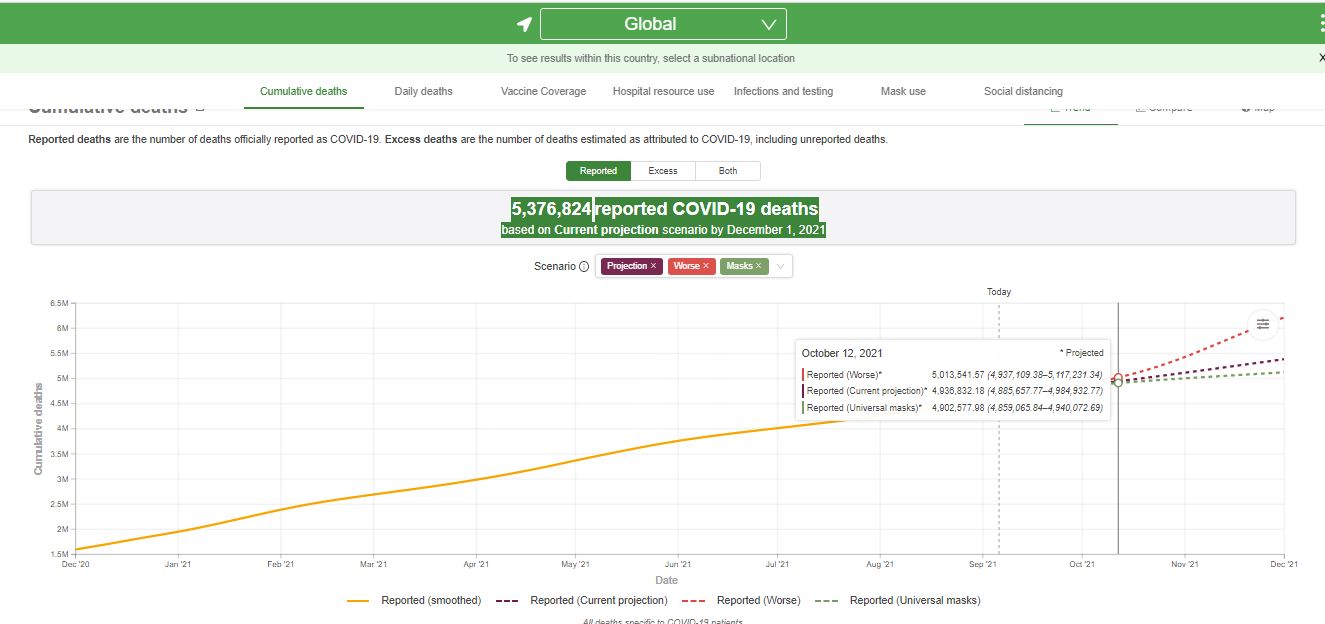Toggle the Reported (Current projection) legend series
This screenshot has width=1325, height=624.
tap(582, 601)
